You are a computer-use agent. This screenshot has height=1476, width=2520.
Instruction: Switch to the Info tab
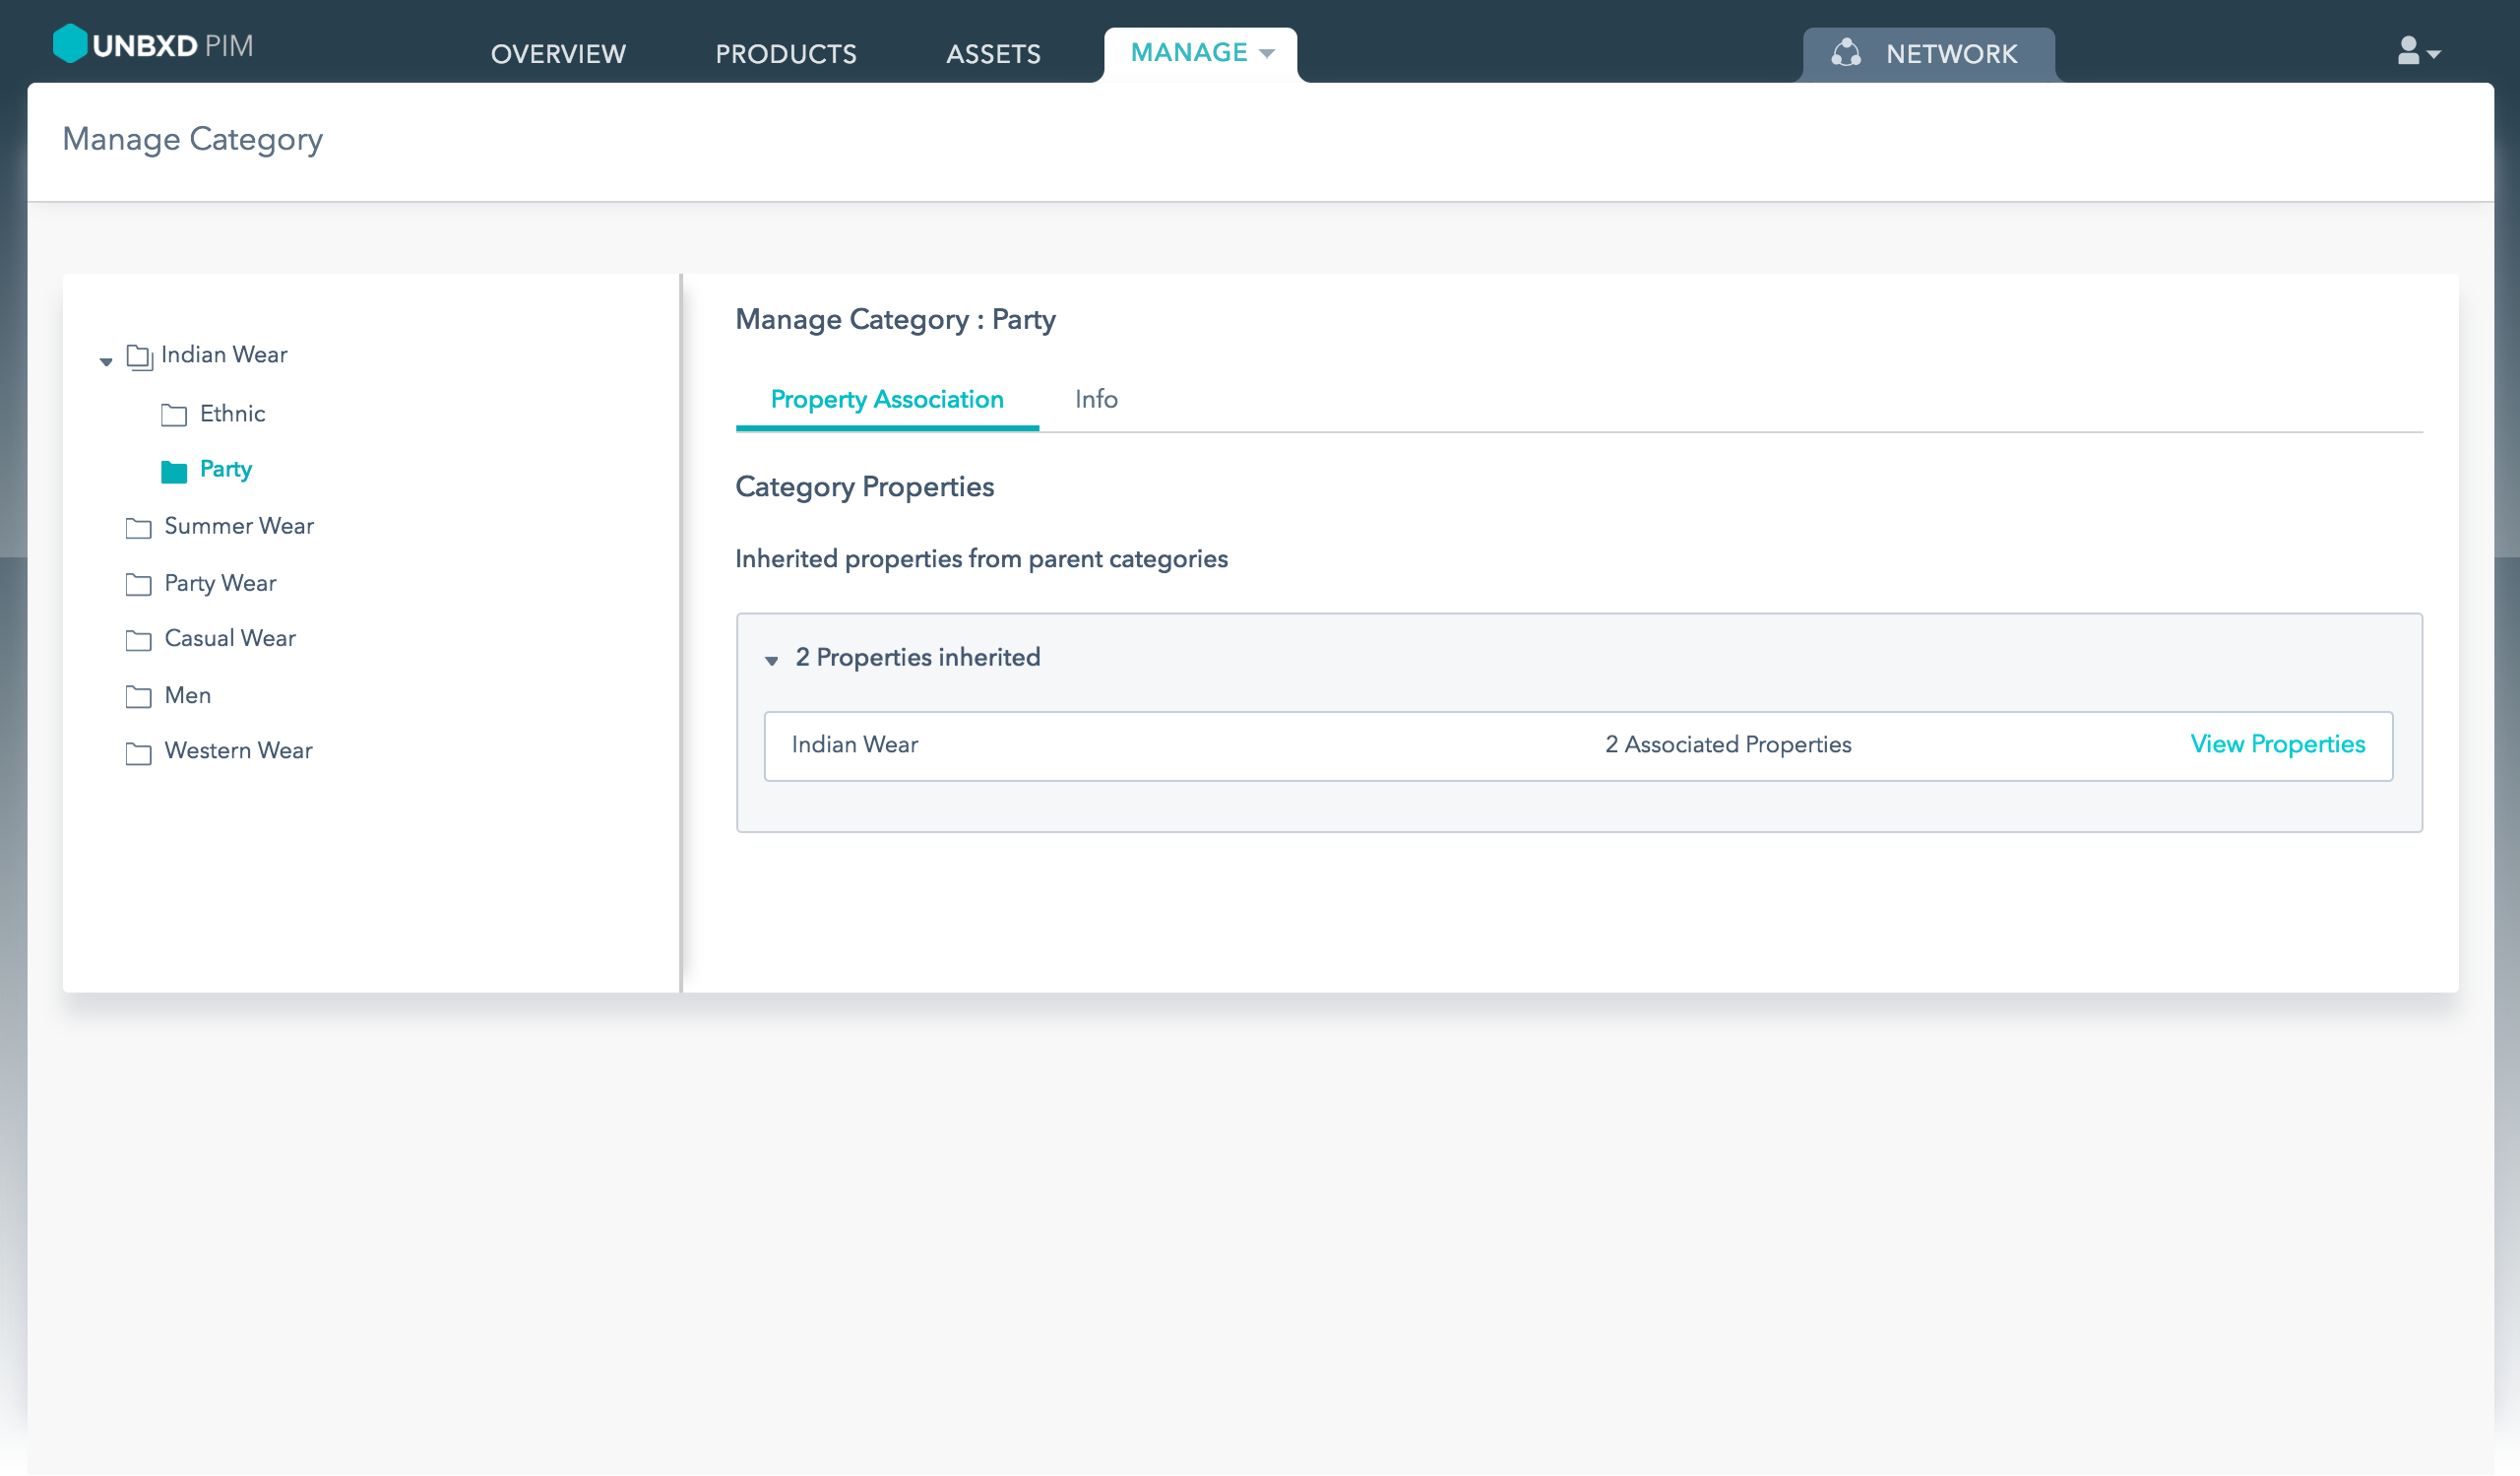(1096, 399)
